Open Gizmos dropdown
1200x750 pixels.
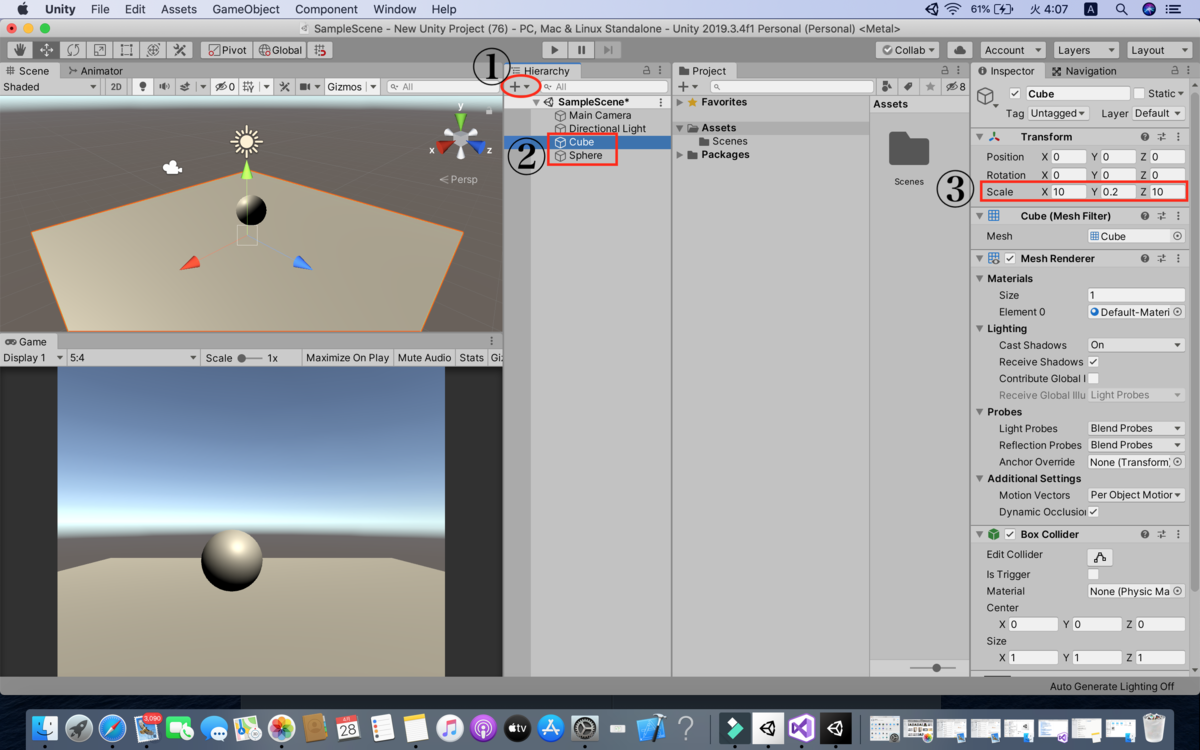tap(352, 87)
